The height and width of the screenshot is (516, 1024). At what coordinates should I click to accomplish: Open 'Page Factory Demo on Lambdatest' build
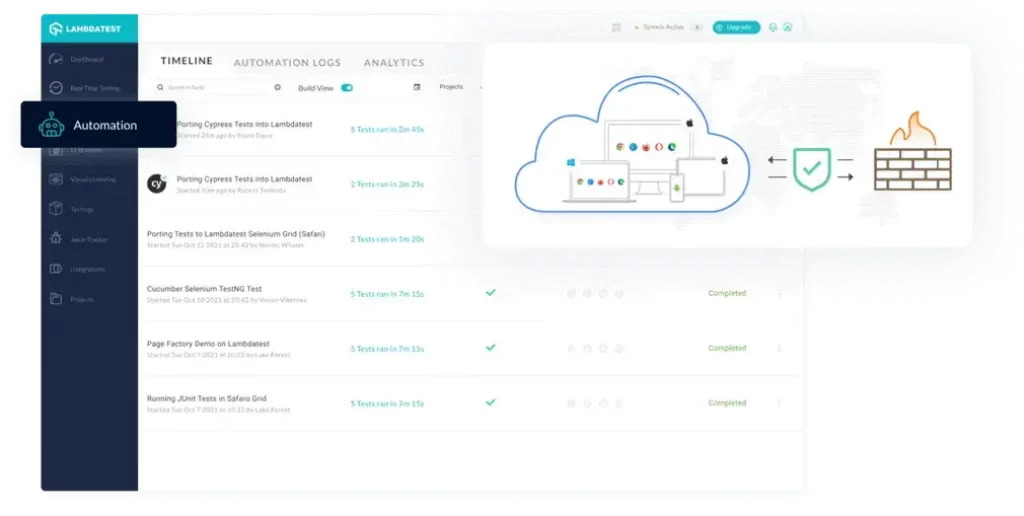(208, 344)
